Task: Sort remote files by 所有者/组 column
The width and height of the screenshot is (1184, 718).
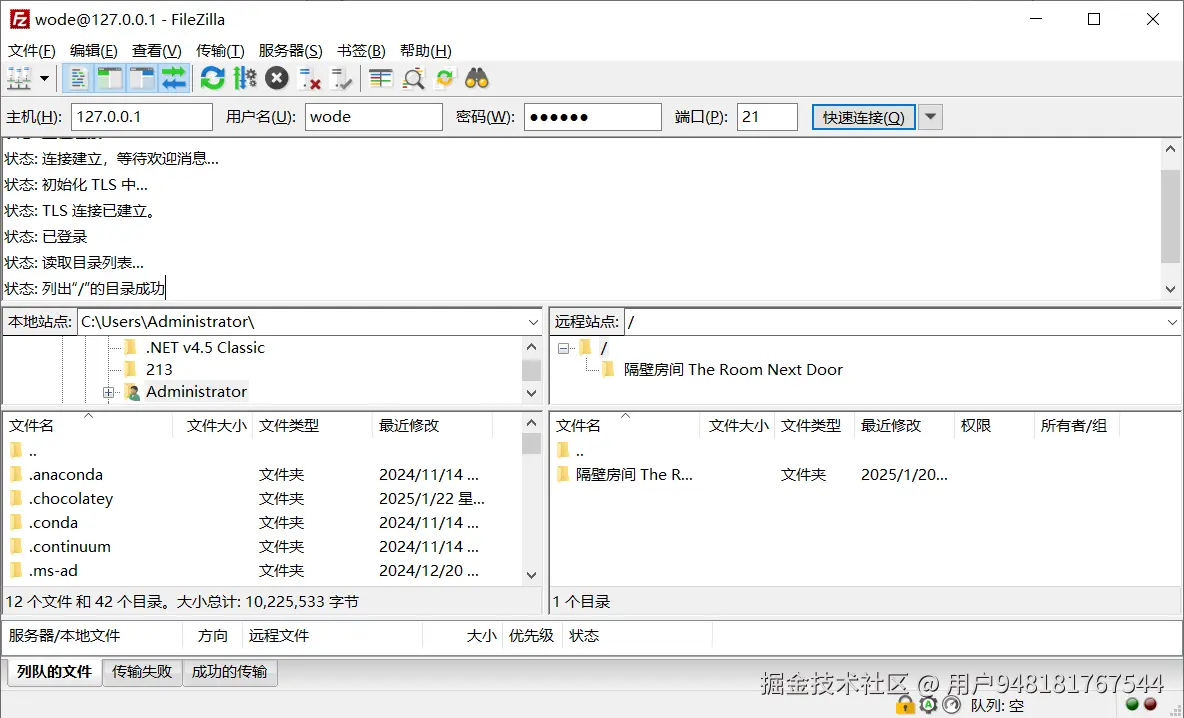Action: pyautogui.click(x=1077, y=426)
